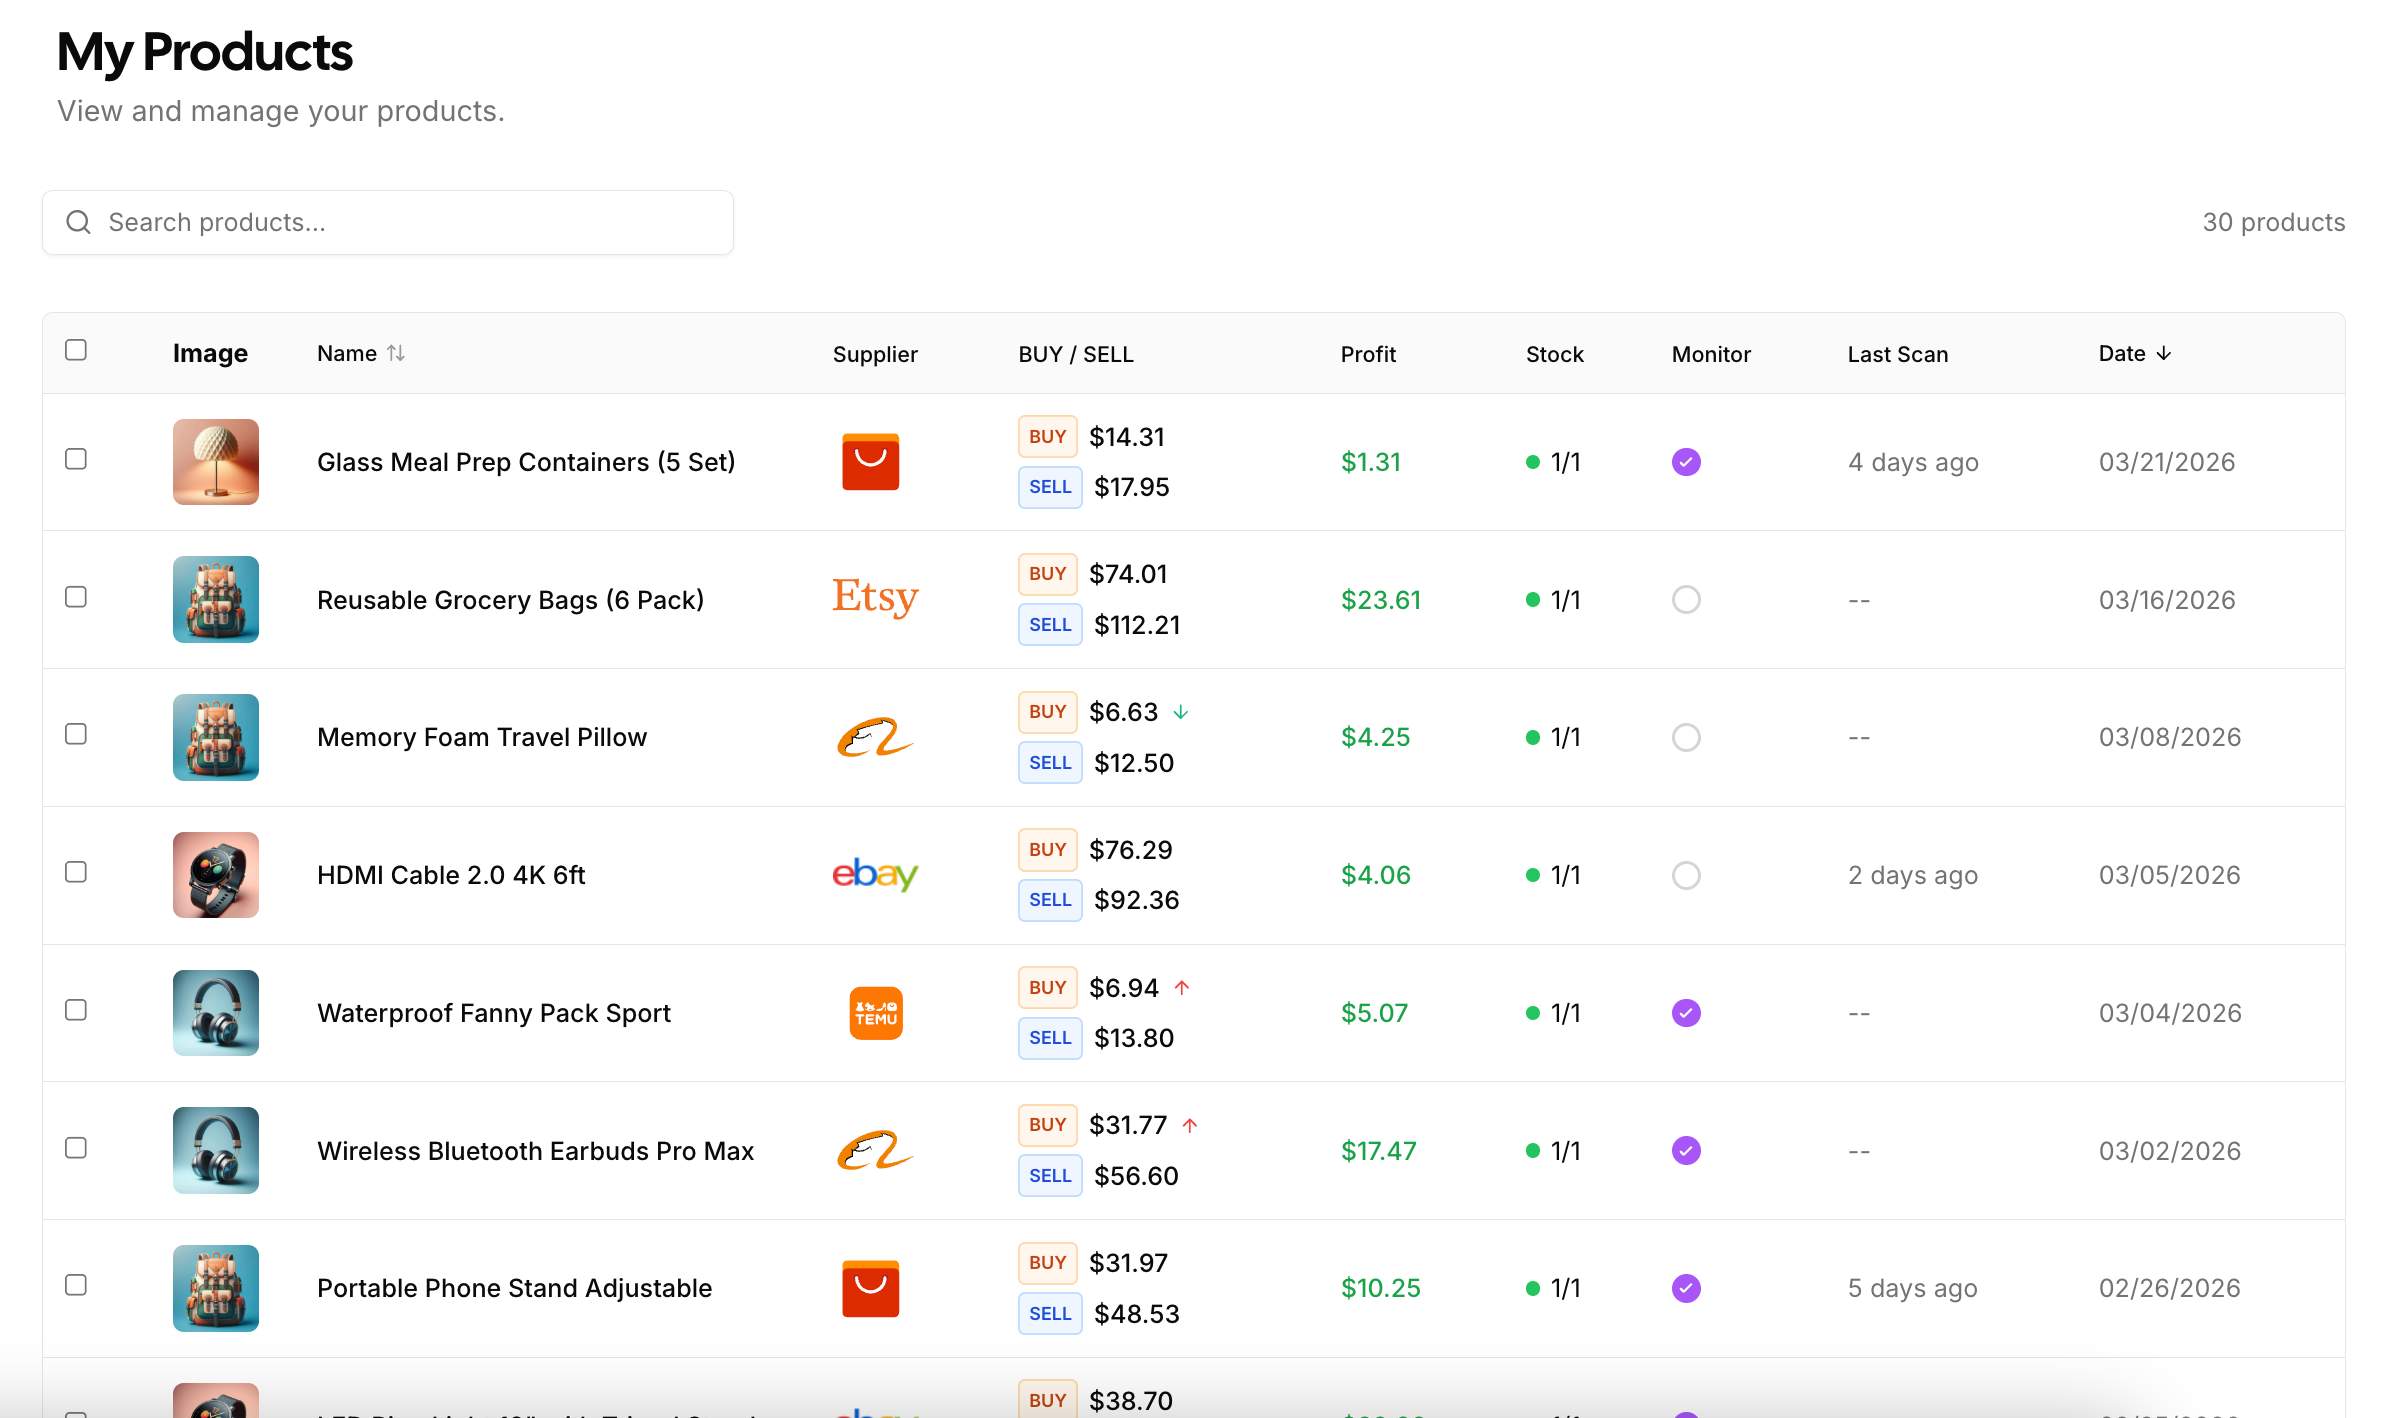
Task: Click the BUY badge for Waterproof Fanny Pack Sport
Action: pyautogui.click(x=1046, y=986)
